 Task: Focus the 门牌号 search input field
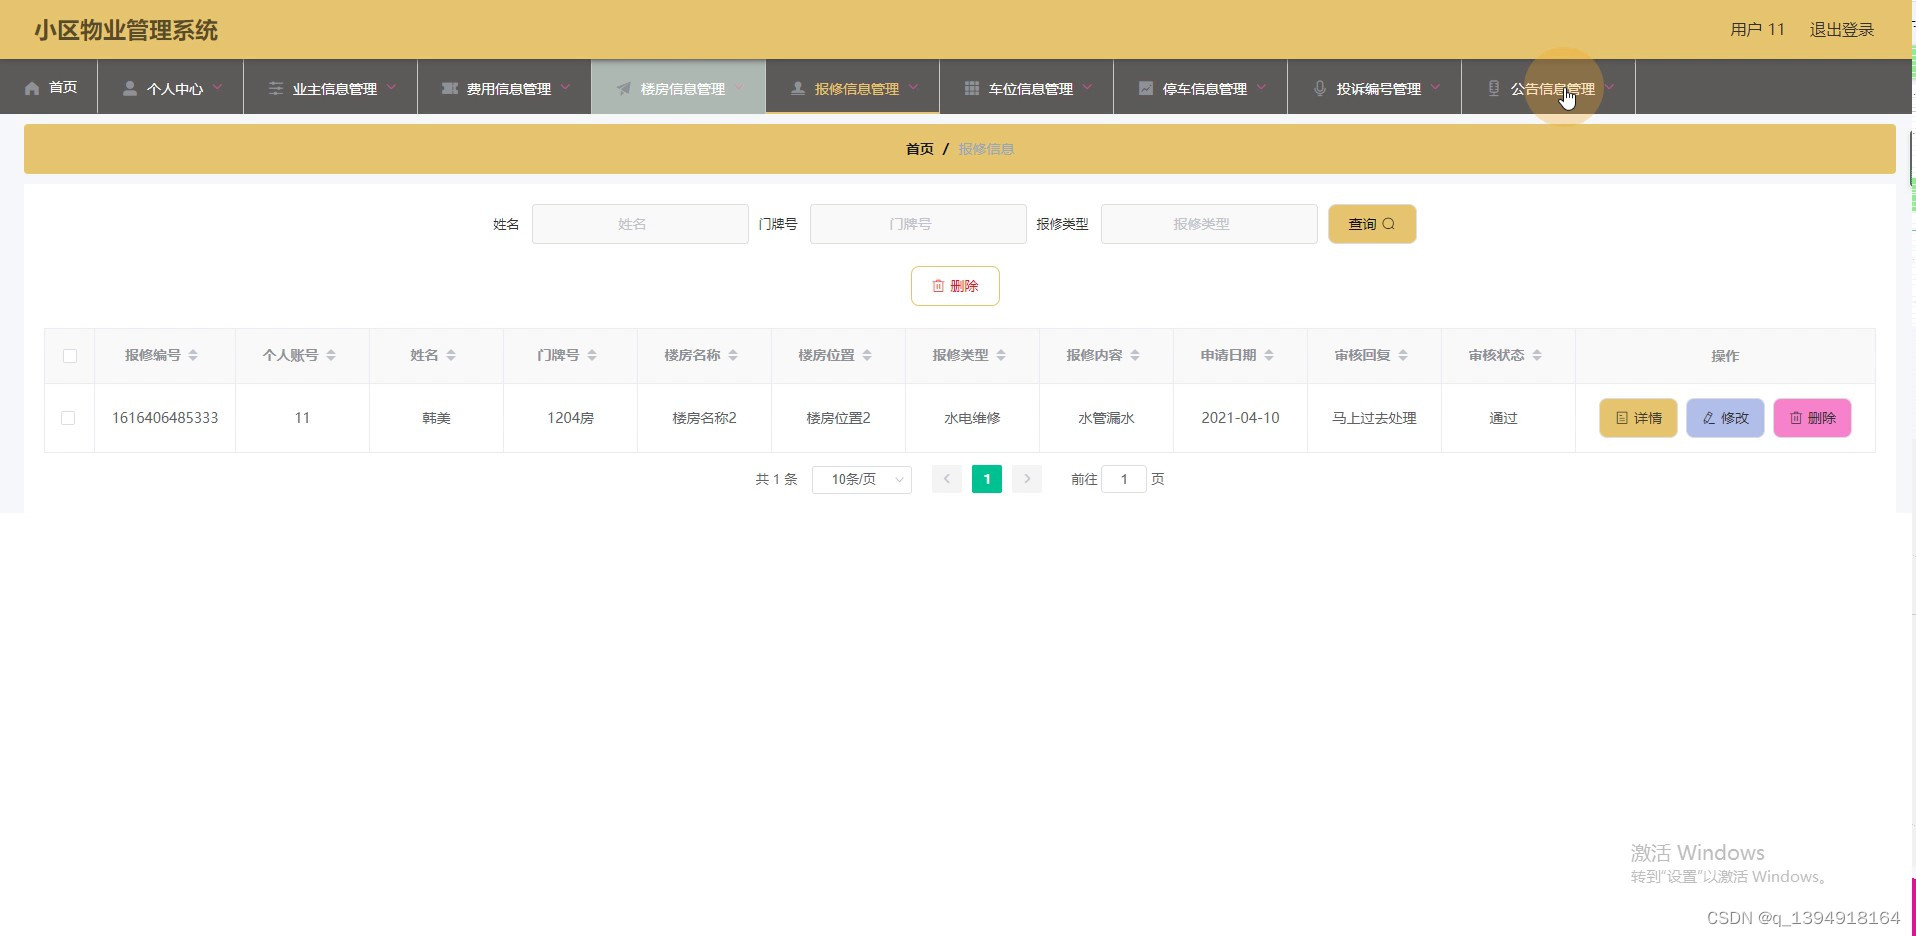[x=918, y=224]
